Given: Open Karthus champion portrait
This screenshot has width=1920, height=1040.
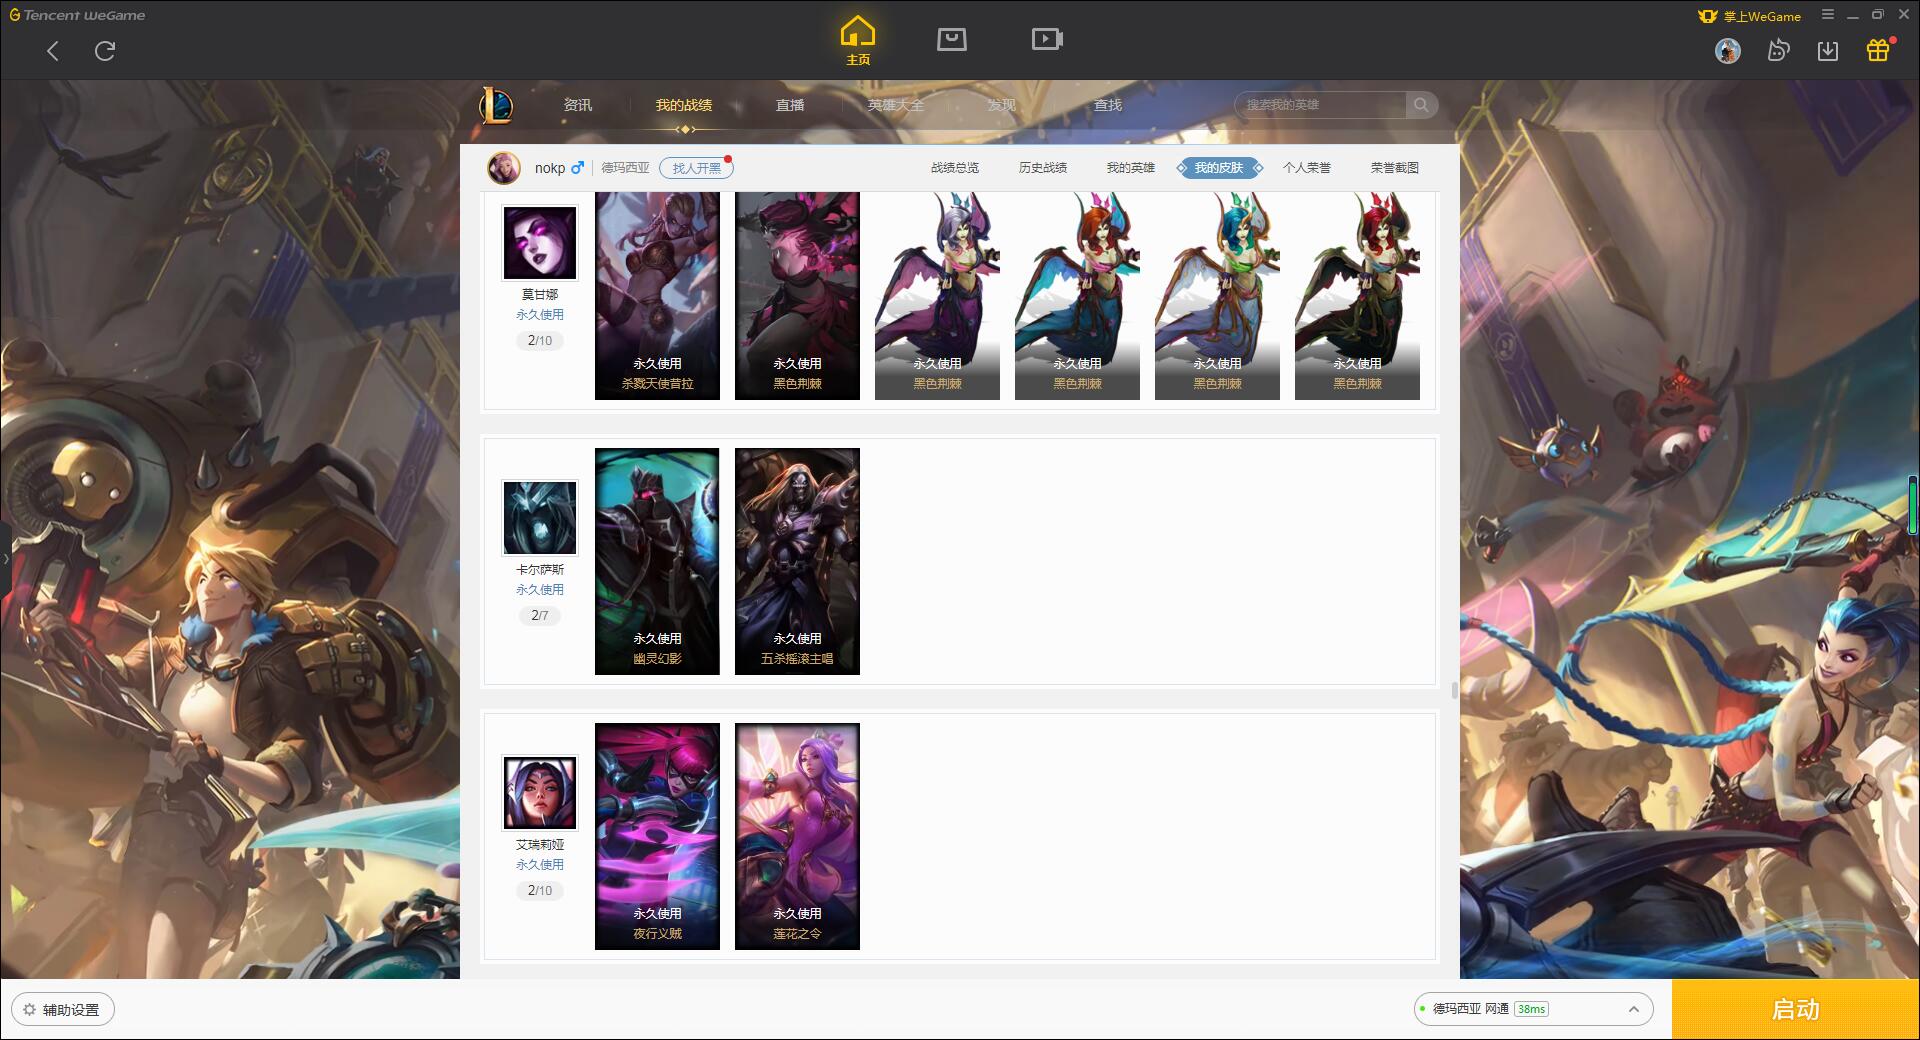Looking at the screenshot, I should point(540,518).
